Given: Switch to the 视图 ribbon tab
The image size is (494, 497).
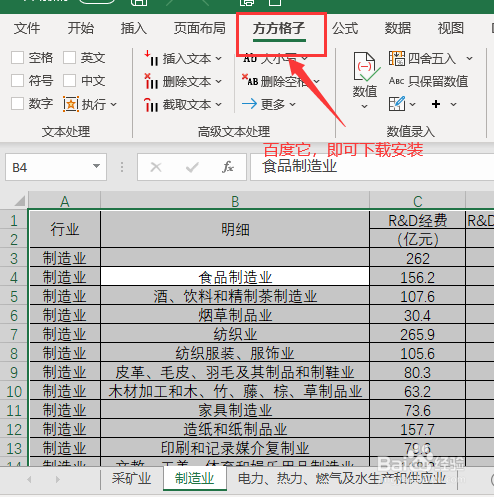Looking at the screenshot, I should coord(451,28).
